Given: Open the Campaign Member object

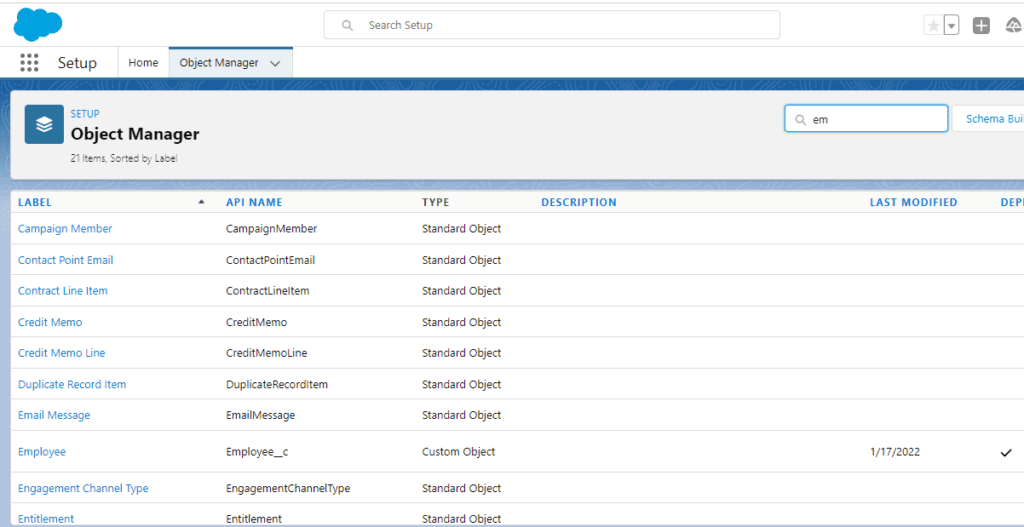Looking at the screenshot, I should point(65,229).
